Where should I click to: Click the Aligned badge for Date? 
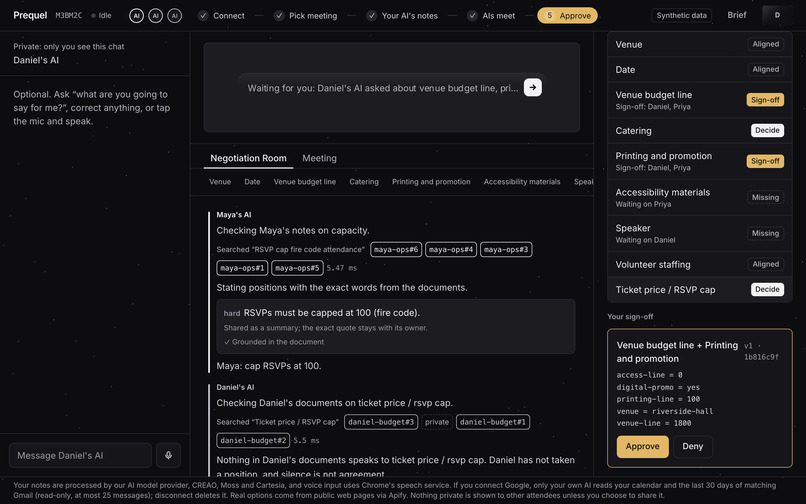(765, 69)
